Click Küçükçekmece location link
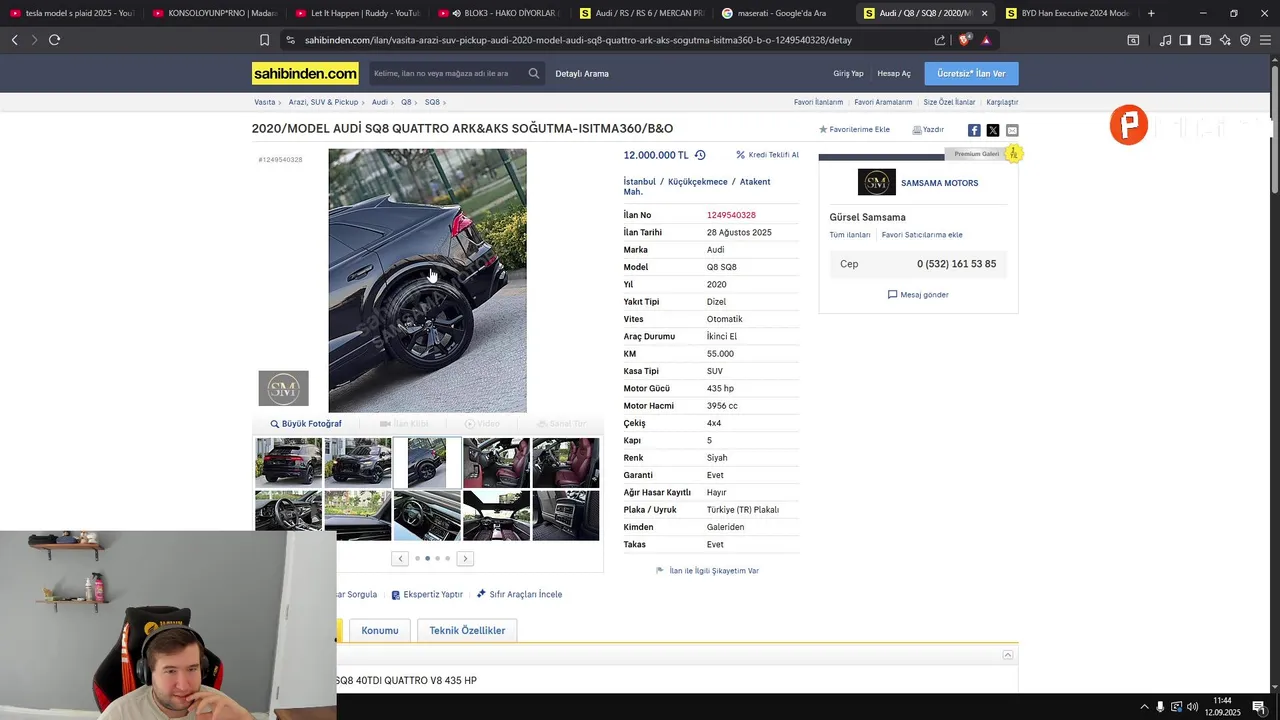This screenshot has width=1280, height=720. tap(698, 182)
